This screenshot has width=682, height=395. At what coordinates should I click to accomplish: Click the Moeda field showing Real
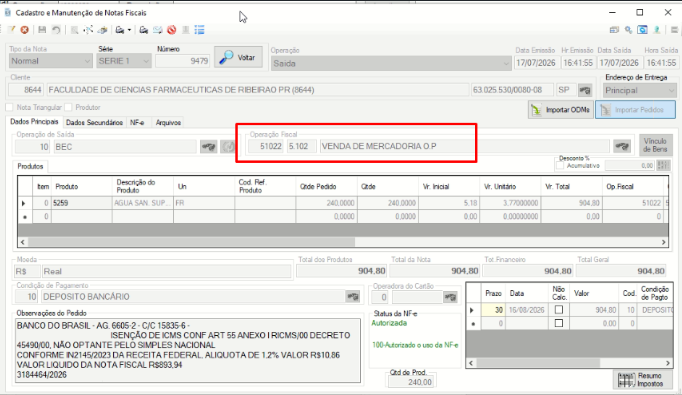[x=167, y=271]
